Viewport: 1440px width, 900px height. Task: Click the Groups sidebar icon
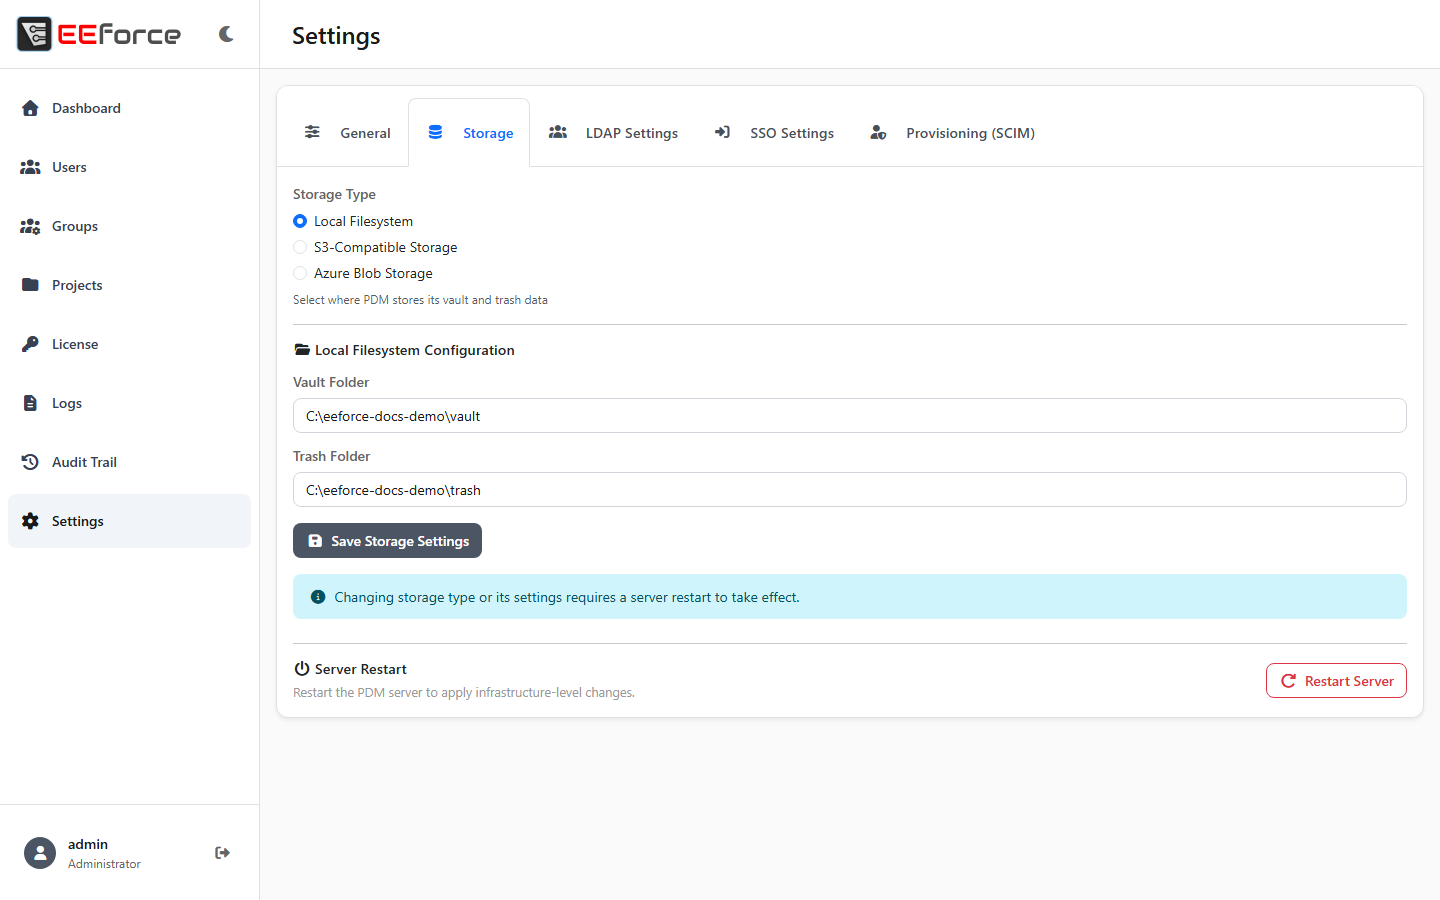pyautogui.click(x=30, y=226)
